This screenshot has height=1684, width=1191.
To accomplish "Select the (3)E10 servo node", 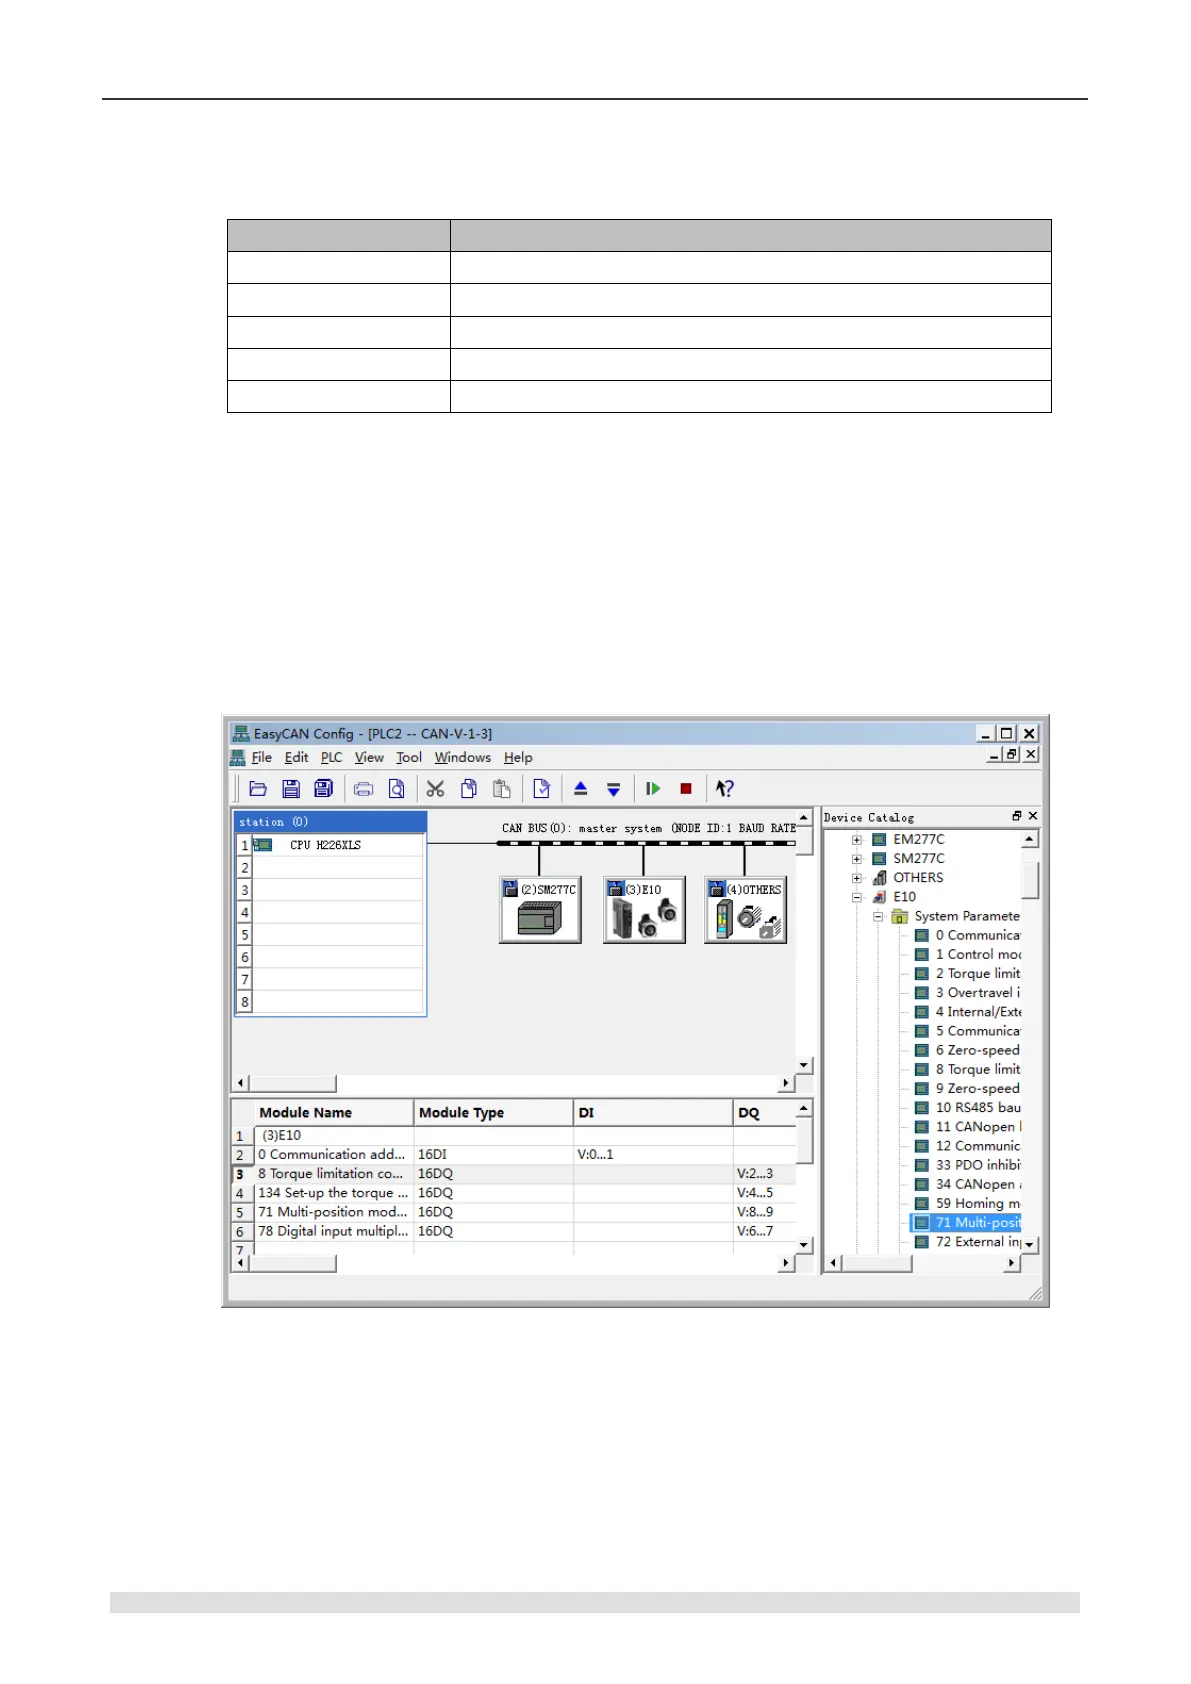I will [644, 910].
